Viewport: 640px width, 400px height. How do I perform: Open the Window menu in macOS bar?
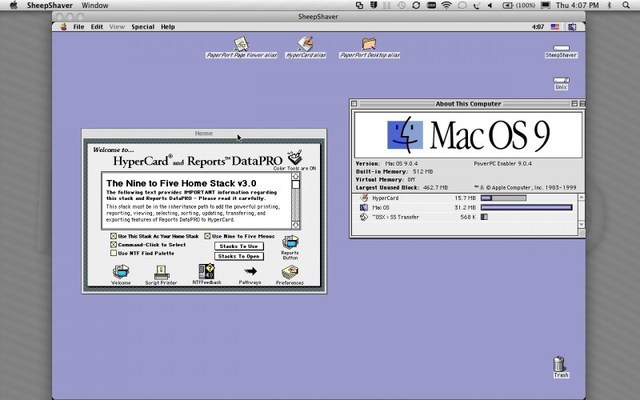tap(95, 5)
